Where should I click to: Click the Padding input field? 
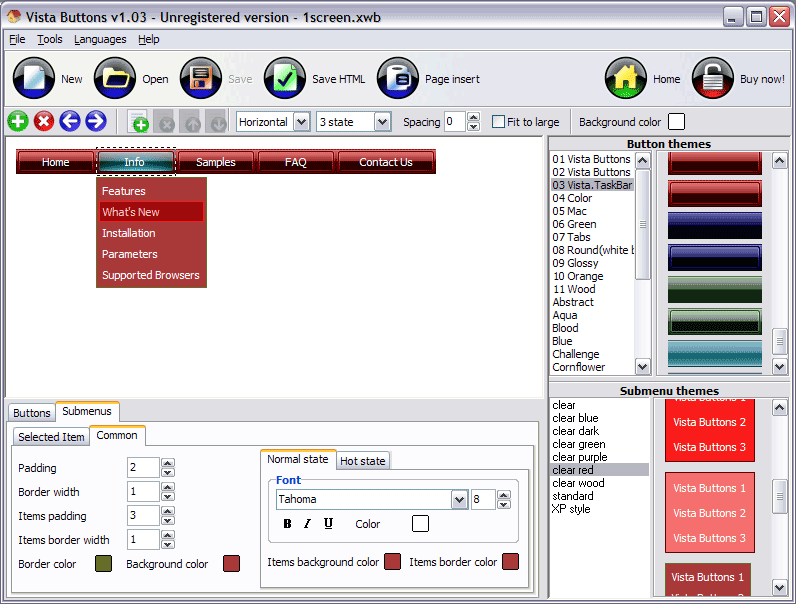click(x=144, y=467)
